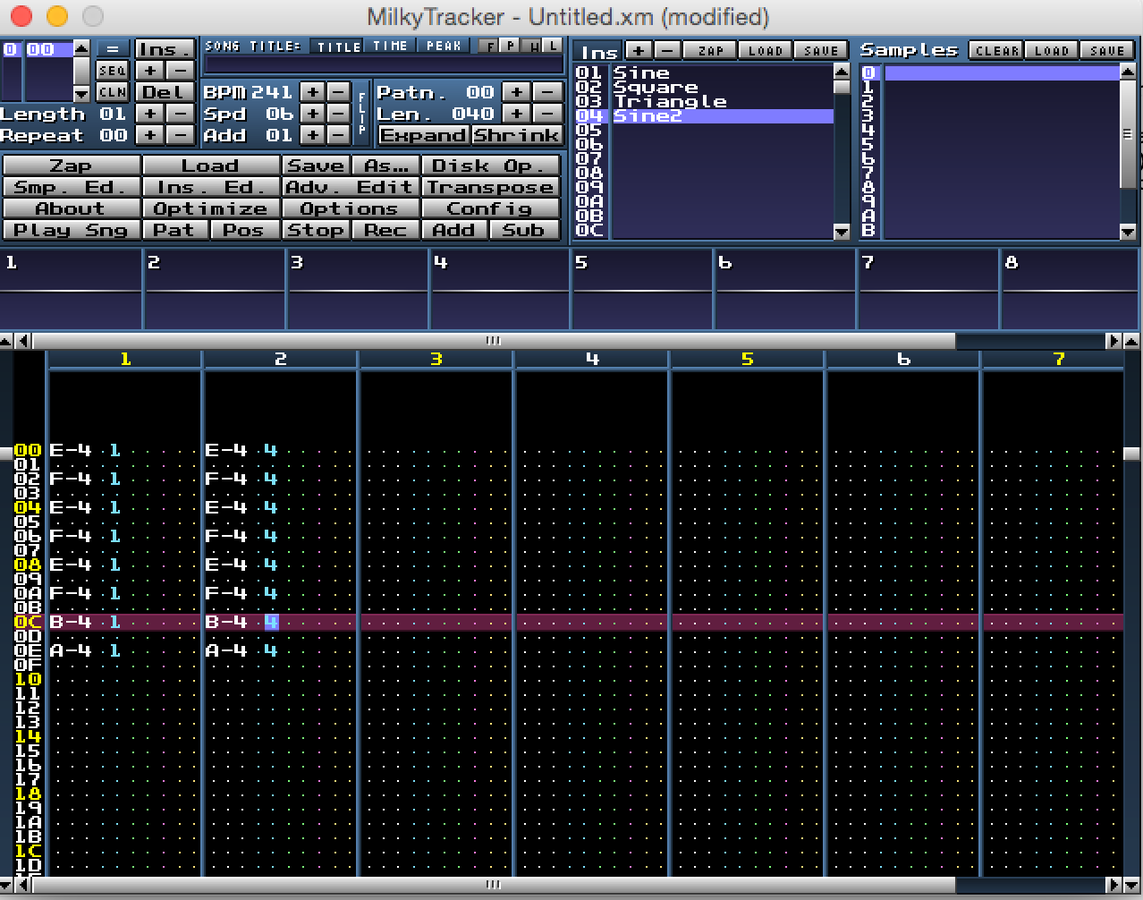Toggle the L live-switch button
The width and height of the screenshot is (1143, 900).
554,46
